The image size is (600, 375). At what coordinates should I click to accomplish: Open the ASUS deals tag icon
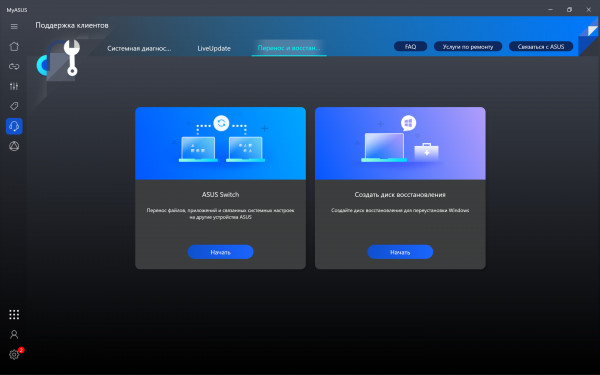pos(14,106)
